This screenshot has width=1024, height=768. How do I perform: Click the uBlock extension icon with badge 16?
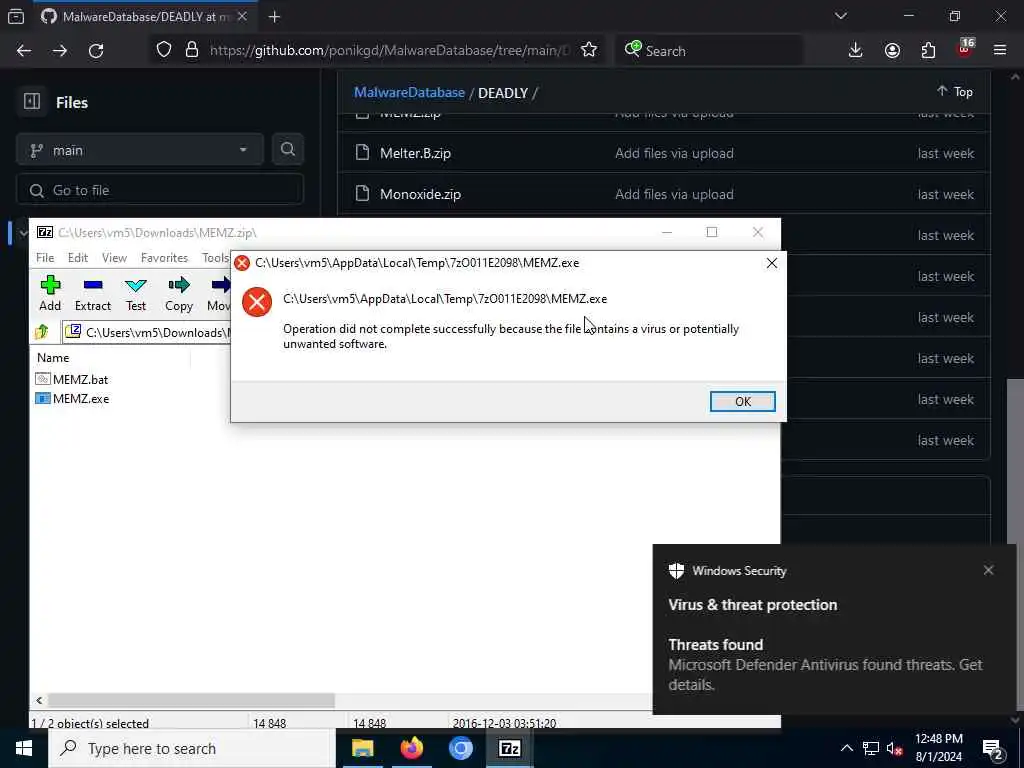tap(965, 49)
